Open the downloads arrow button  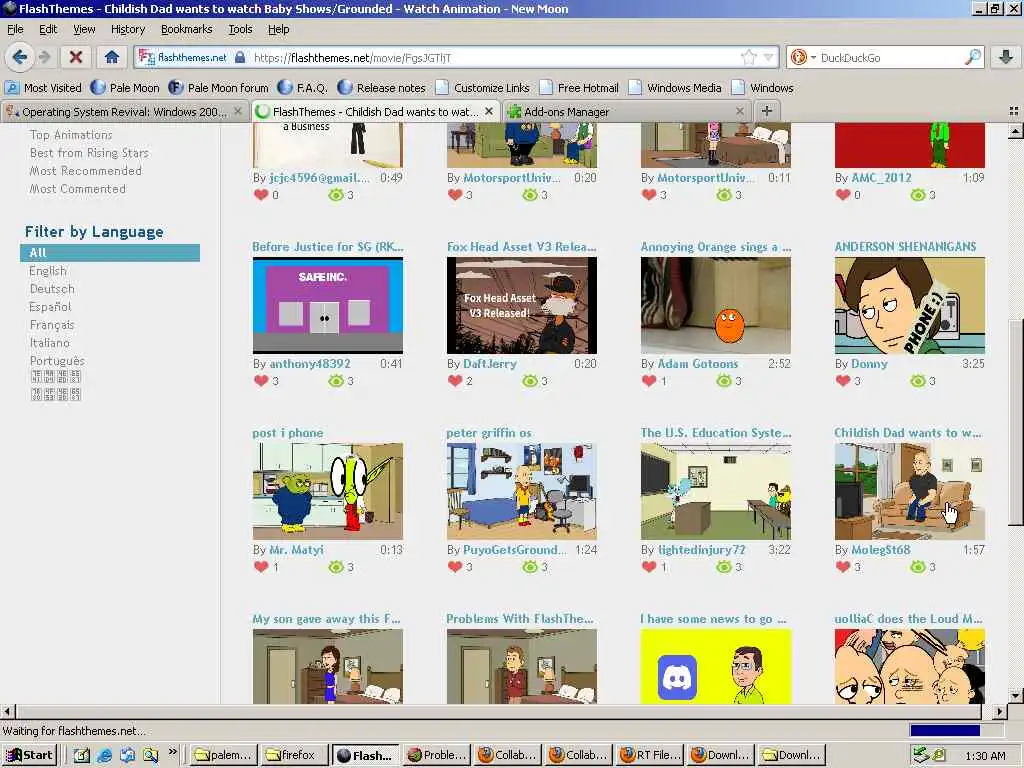(x=1006, y=57)
